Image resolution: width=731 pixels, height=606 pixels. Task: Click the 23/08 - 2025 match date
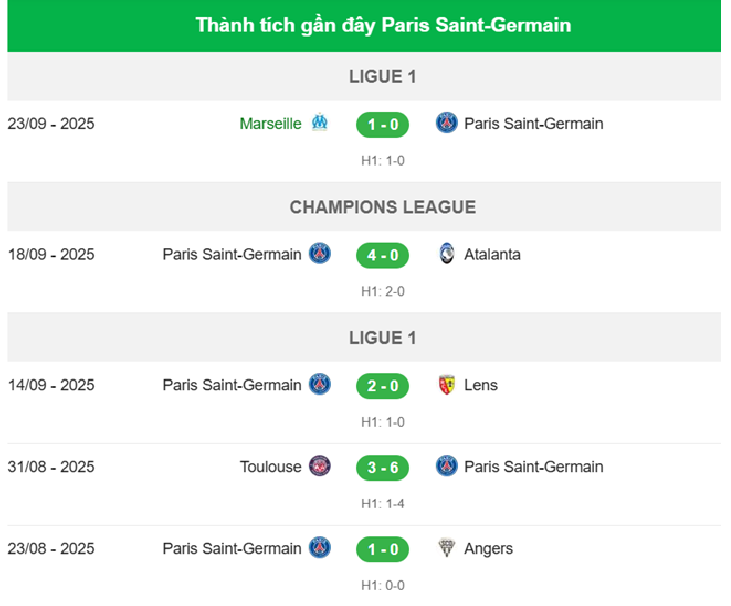click(x=51, y=549)
